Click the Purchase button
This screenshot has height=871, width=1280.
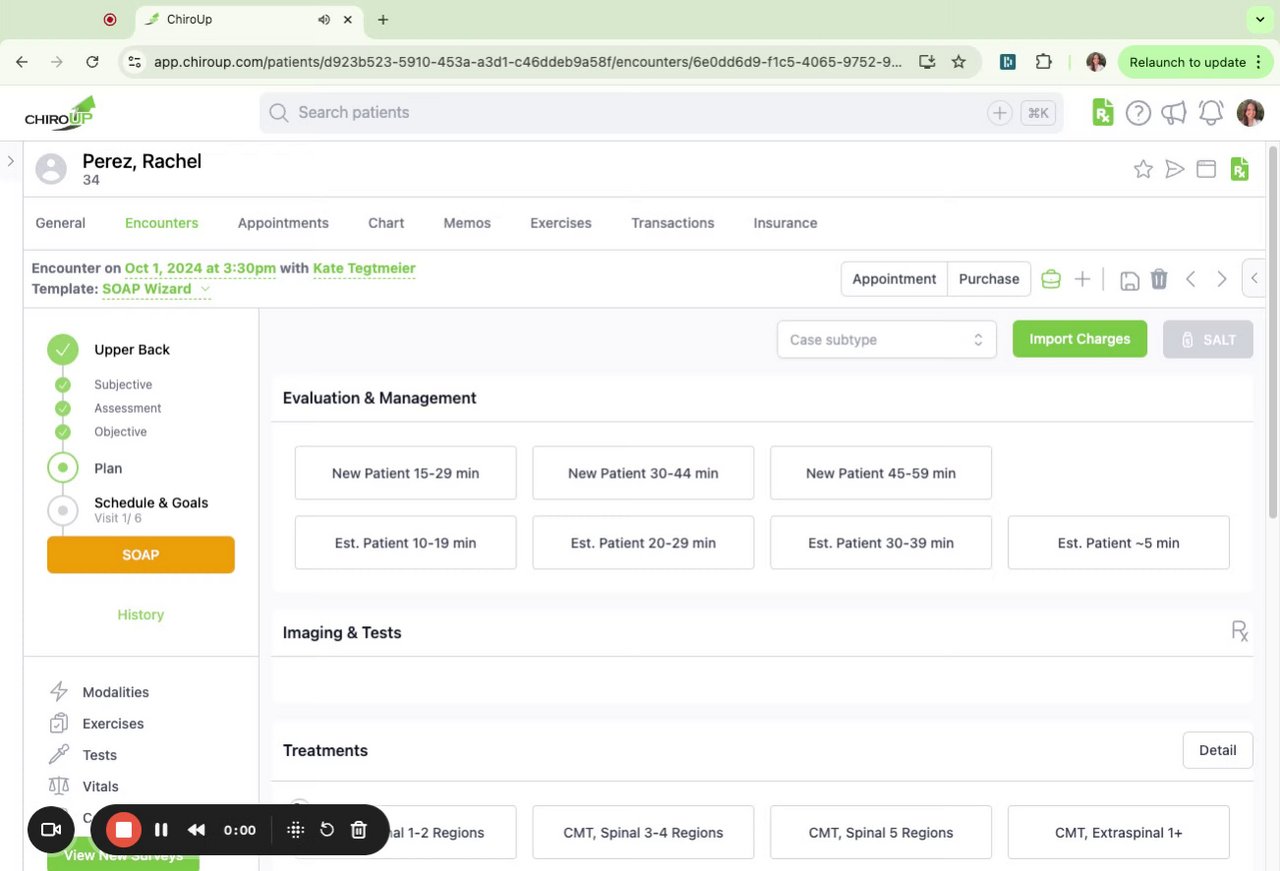point(989,279)
